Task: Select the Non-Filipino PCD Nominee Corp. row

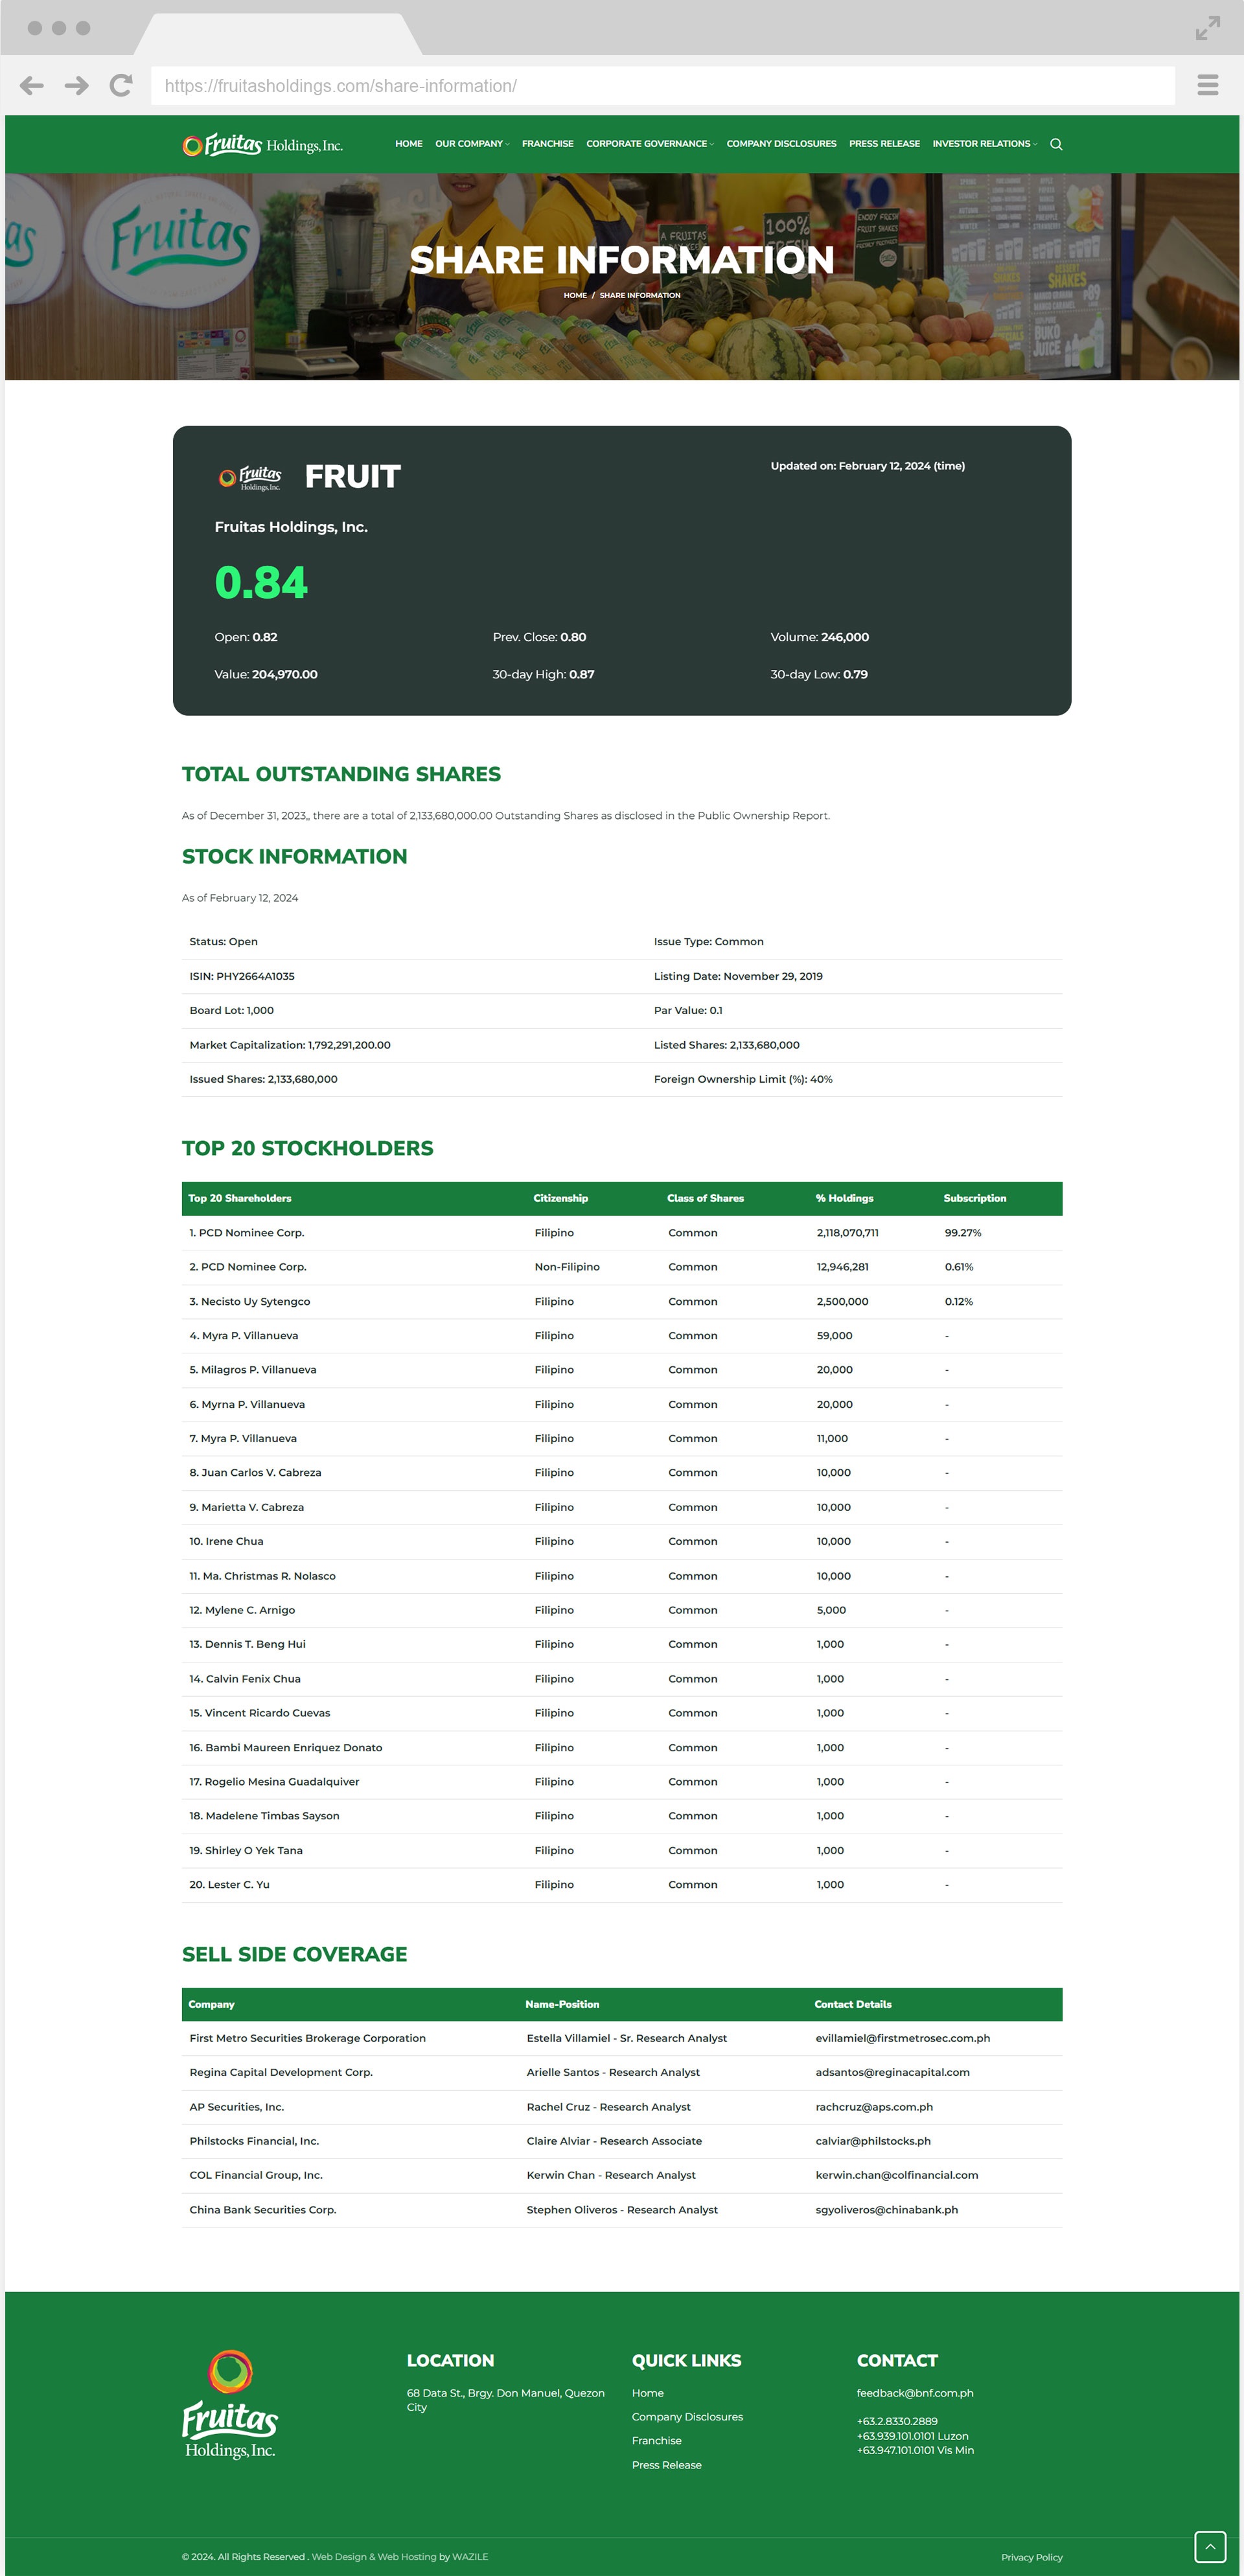Action: click(x=622, y=1267)
